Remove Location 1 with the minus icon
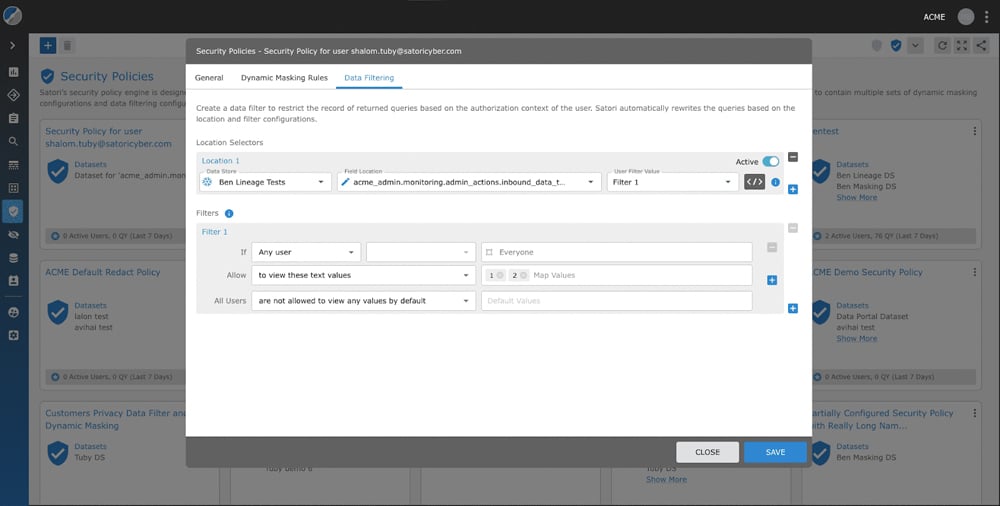The height and width of the screenshot is (506, 1000). tap(793, 157)
